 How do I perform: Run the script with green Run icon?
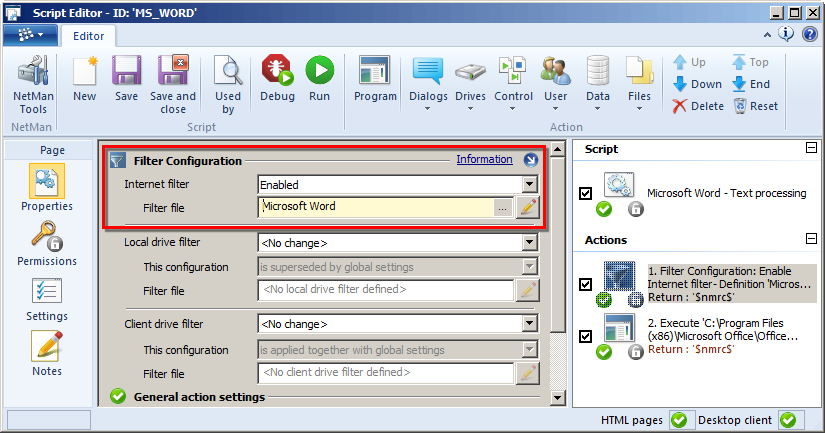[x=319, y=79]
